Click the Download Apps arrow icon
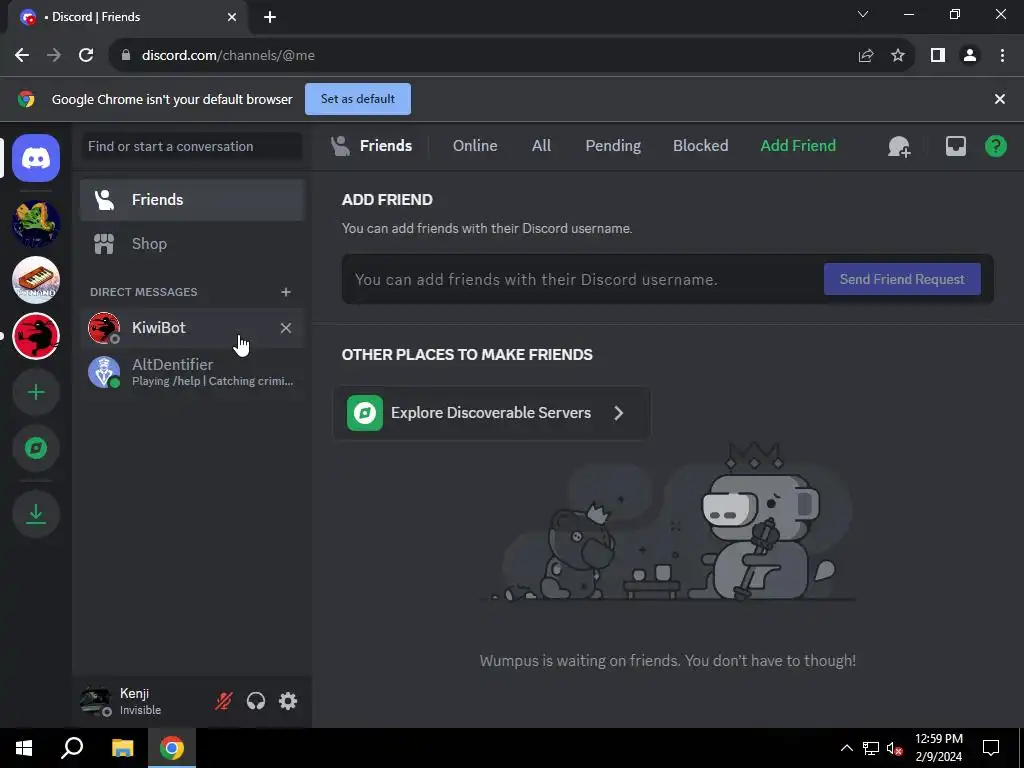The width and height of the screenshot is (1024, 768). (36, 514)
